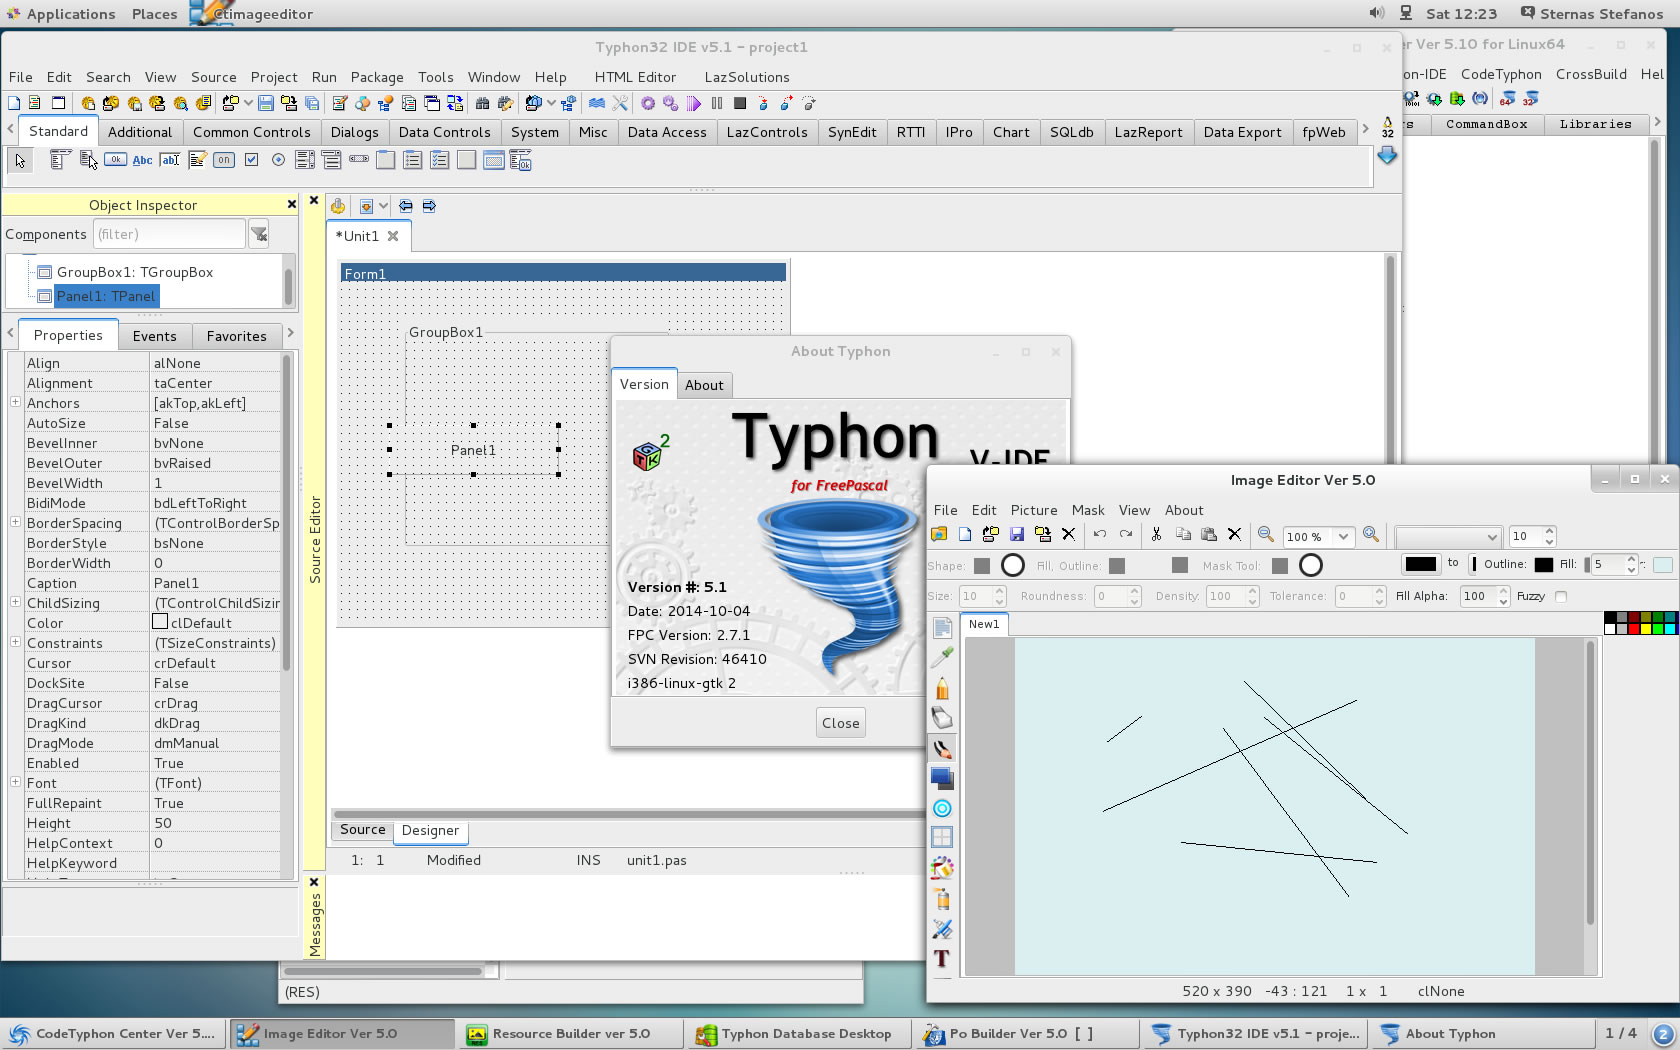Viewport: 1680px width, 1050px height.
Task: Click the Caption value Panel1
Action: tap(215, 583)
